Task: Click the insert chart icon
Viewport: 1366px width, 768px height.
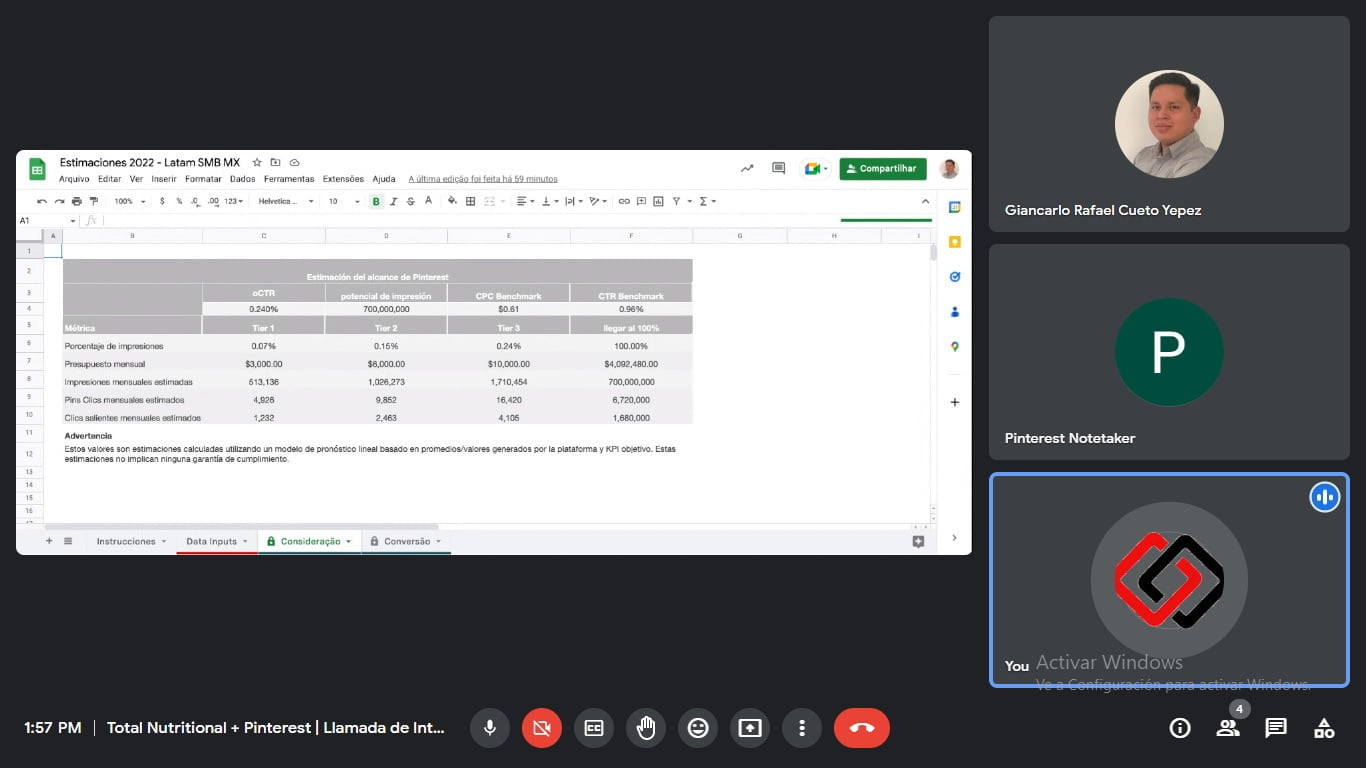Action: (x=658, y=201)
